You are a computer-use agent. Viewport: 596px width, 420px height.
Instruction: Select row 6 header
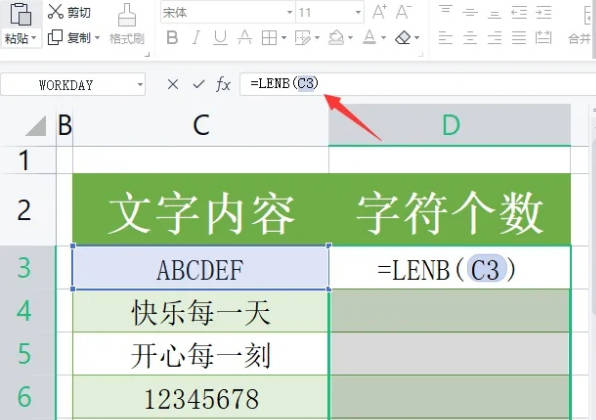27,396
